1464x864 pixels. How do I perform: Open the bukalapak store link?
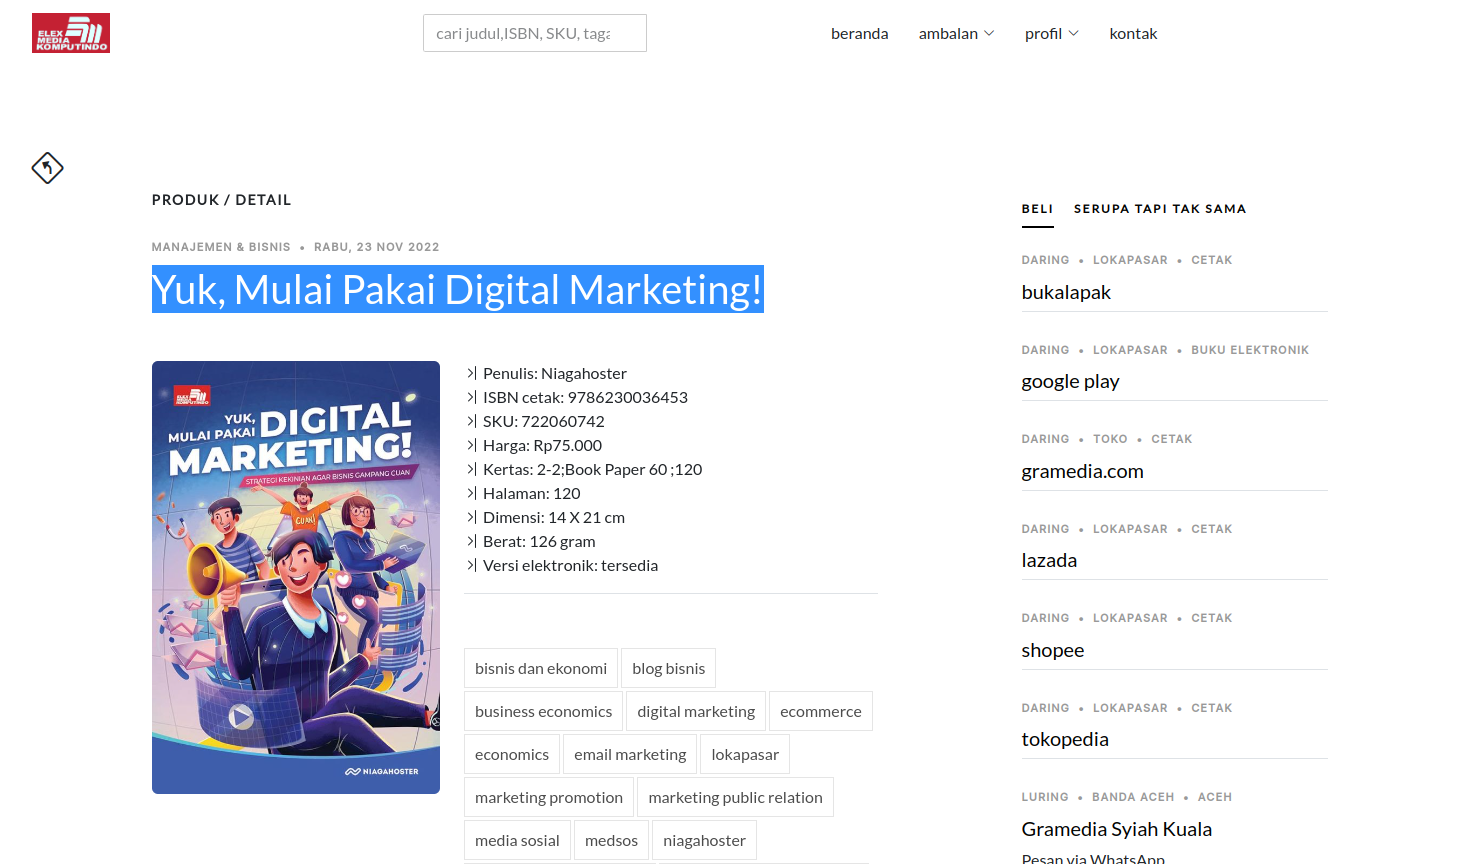(x=1066, y=292)
